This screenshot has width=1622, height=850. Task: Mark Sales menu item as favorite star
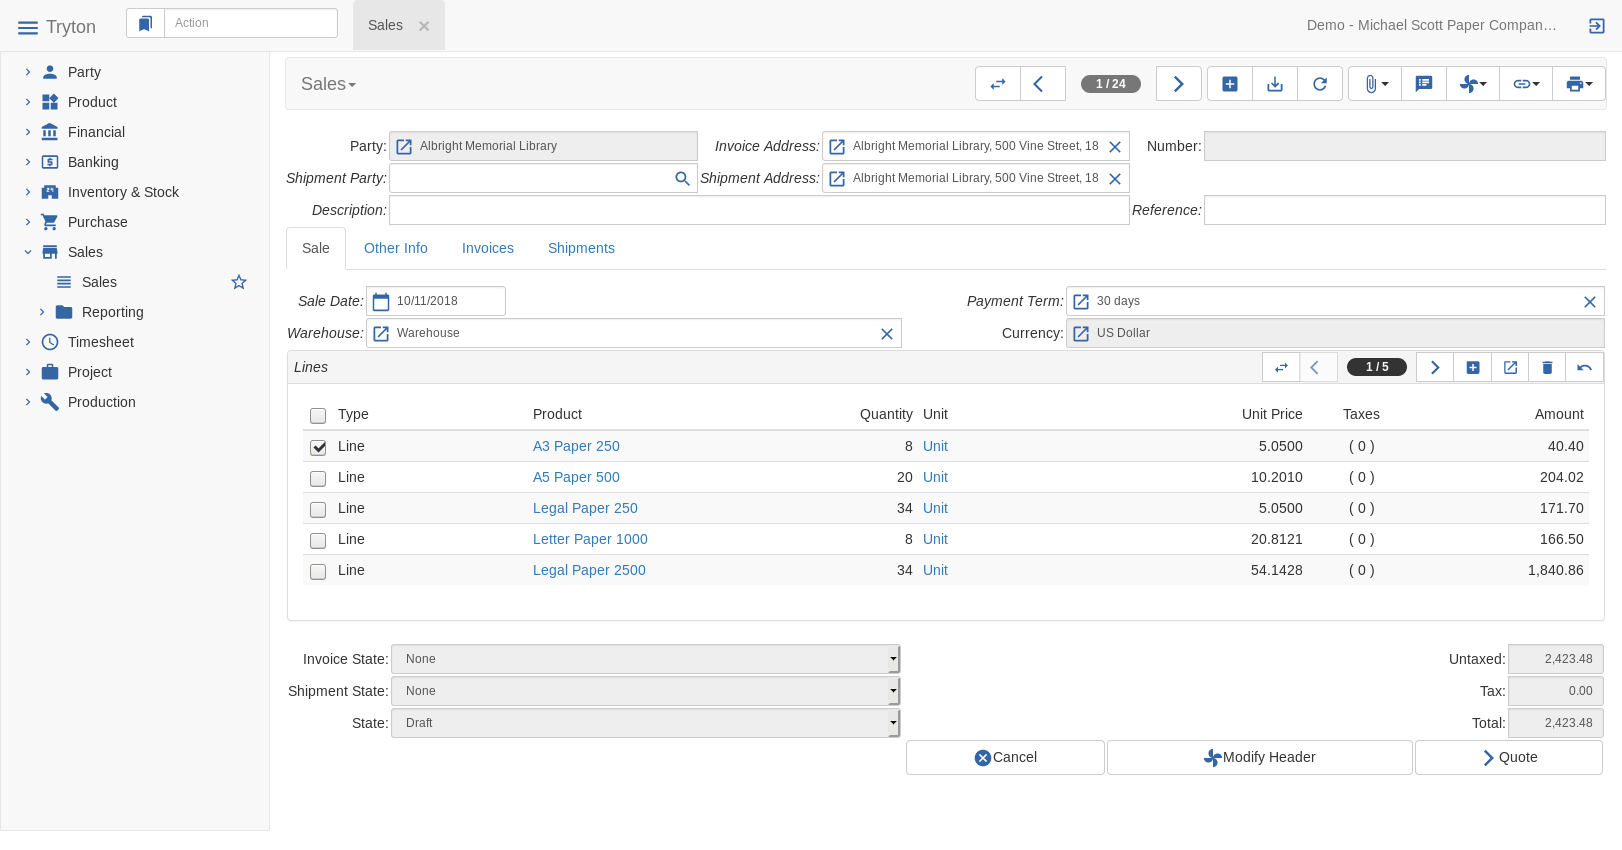239,282
